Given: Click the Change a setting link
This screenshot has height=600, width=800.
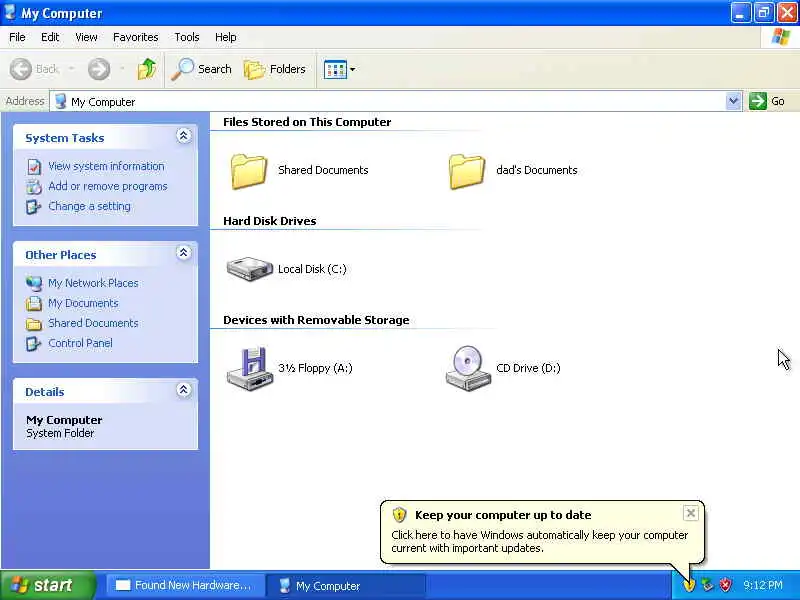Looking at the screenshot, I should [x=89, y=206].
